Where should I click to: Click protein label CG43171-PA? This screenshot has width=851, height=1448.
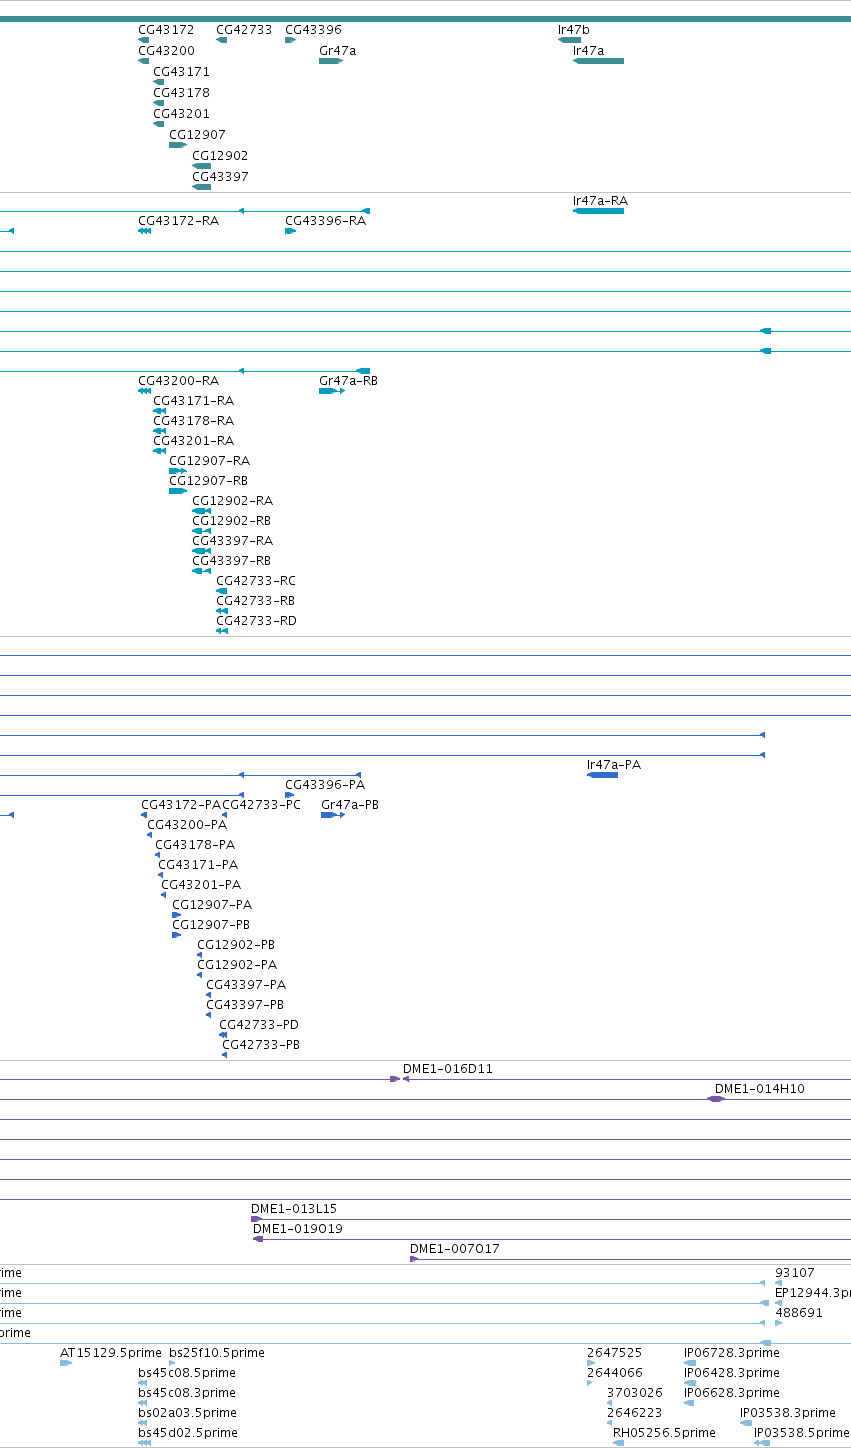click(198, 865)
